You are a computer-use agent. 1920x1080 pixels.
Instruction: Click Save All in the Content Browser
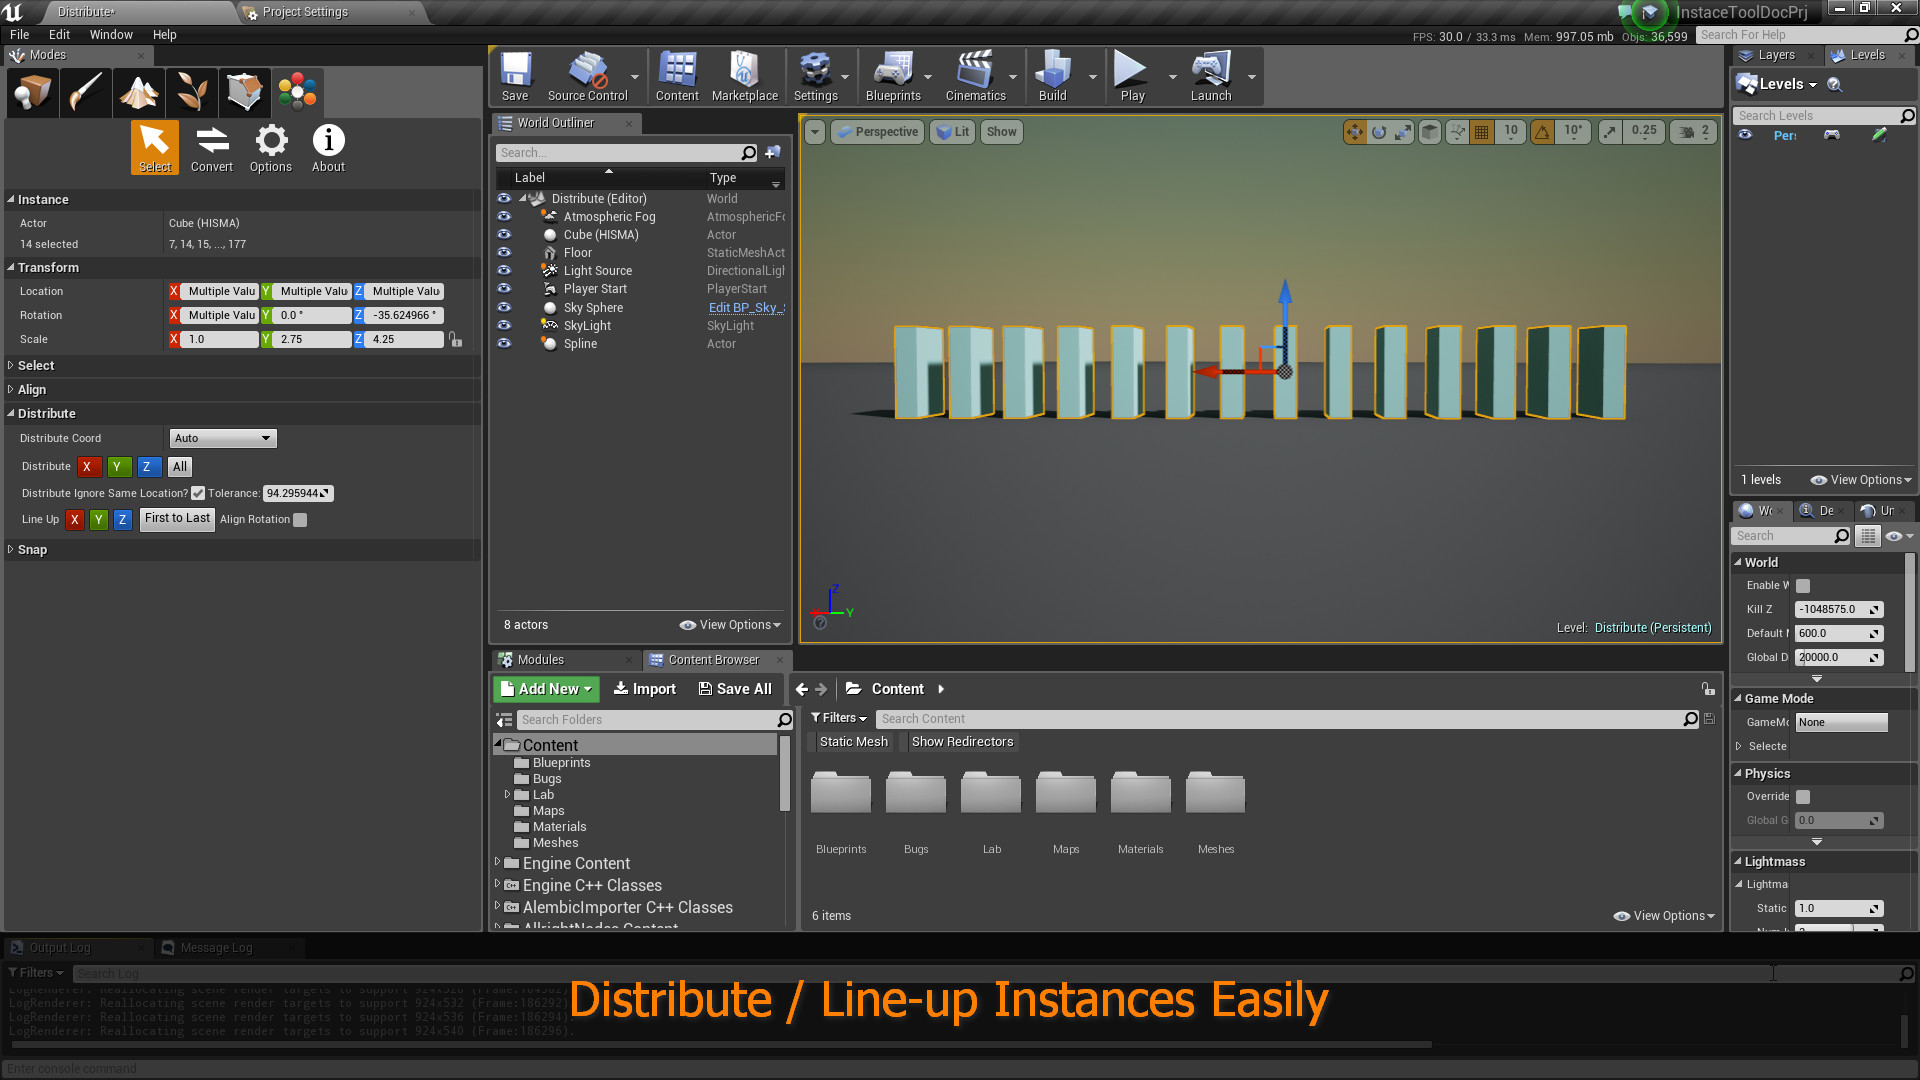pyautogui.click(x=736, y=688)
